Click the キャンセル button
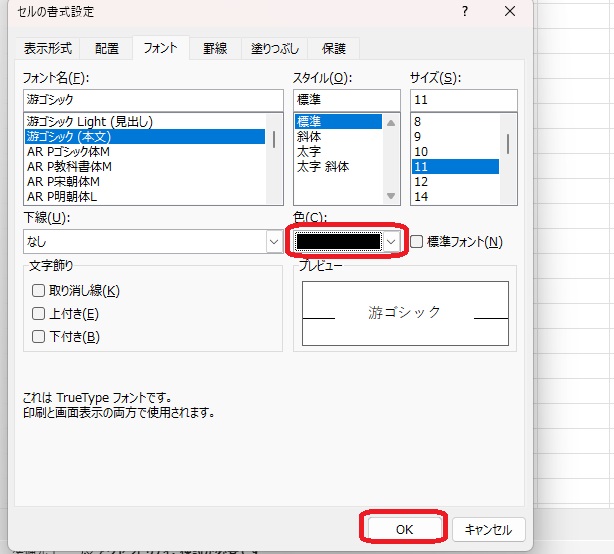 pyautogui.click(x=488, y=529)
